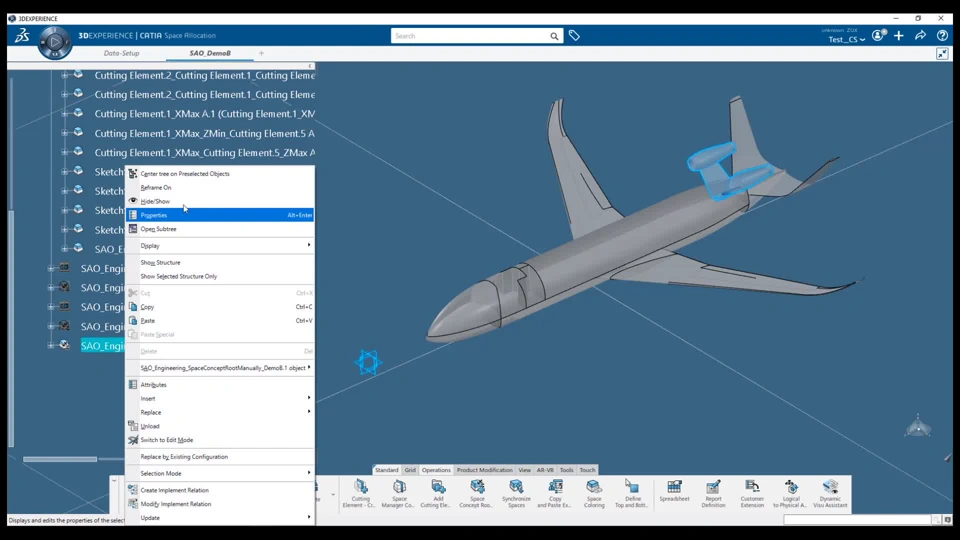Open the Spreadsheet tool in the toolbar
This screenshot has width=960, height=540.
tap(674, 492)
